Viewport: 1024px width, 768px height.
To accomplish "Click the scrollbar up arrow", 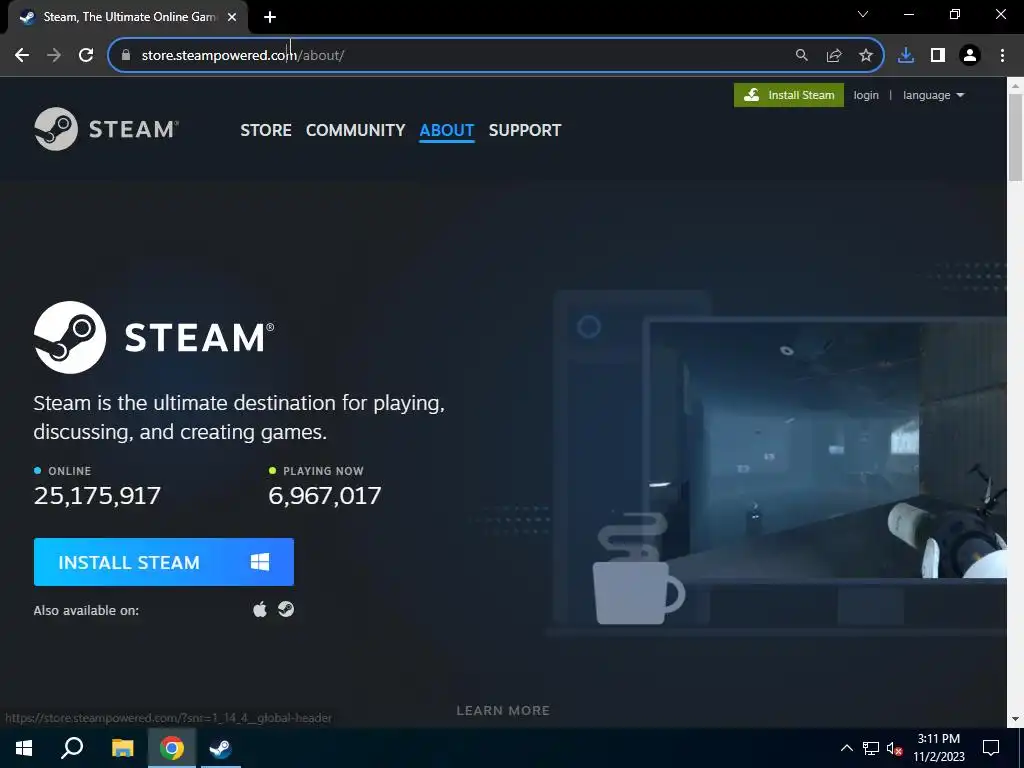I will coord(1016,85).
